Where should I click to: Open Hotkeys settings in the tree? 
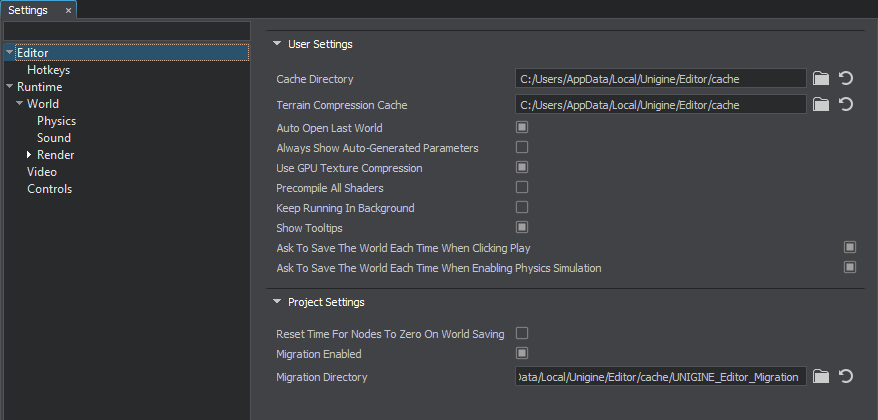coord(48,70)
